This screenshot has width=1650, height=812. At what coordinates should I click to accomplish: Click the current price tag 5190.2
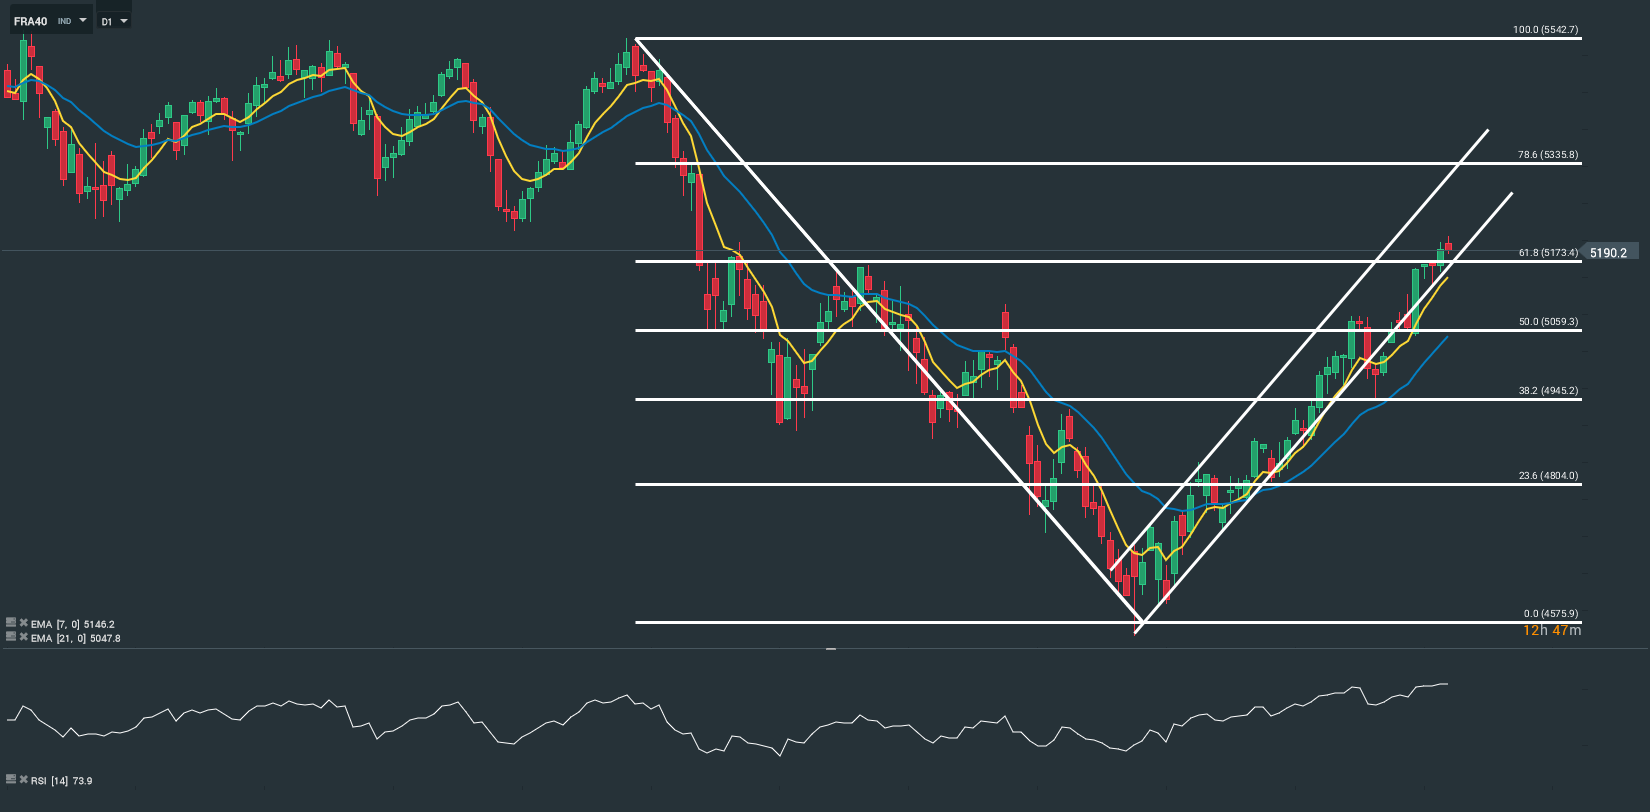tap(1609, 253)
